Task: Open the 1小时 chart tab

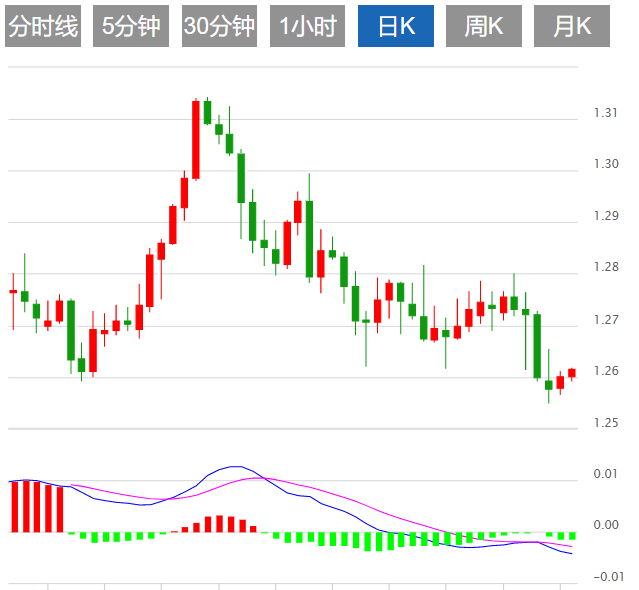Action: click(307, 26)
